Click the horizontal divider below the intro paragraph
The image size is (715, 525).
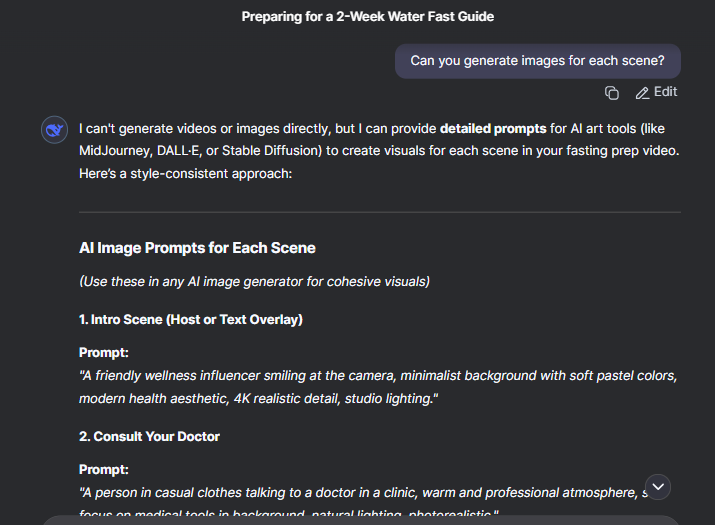click(380, 212)
